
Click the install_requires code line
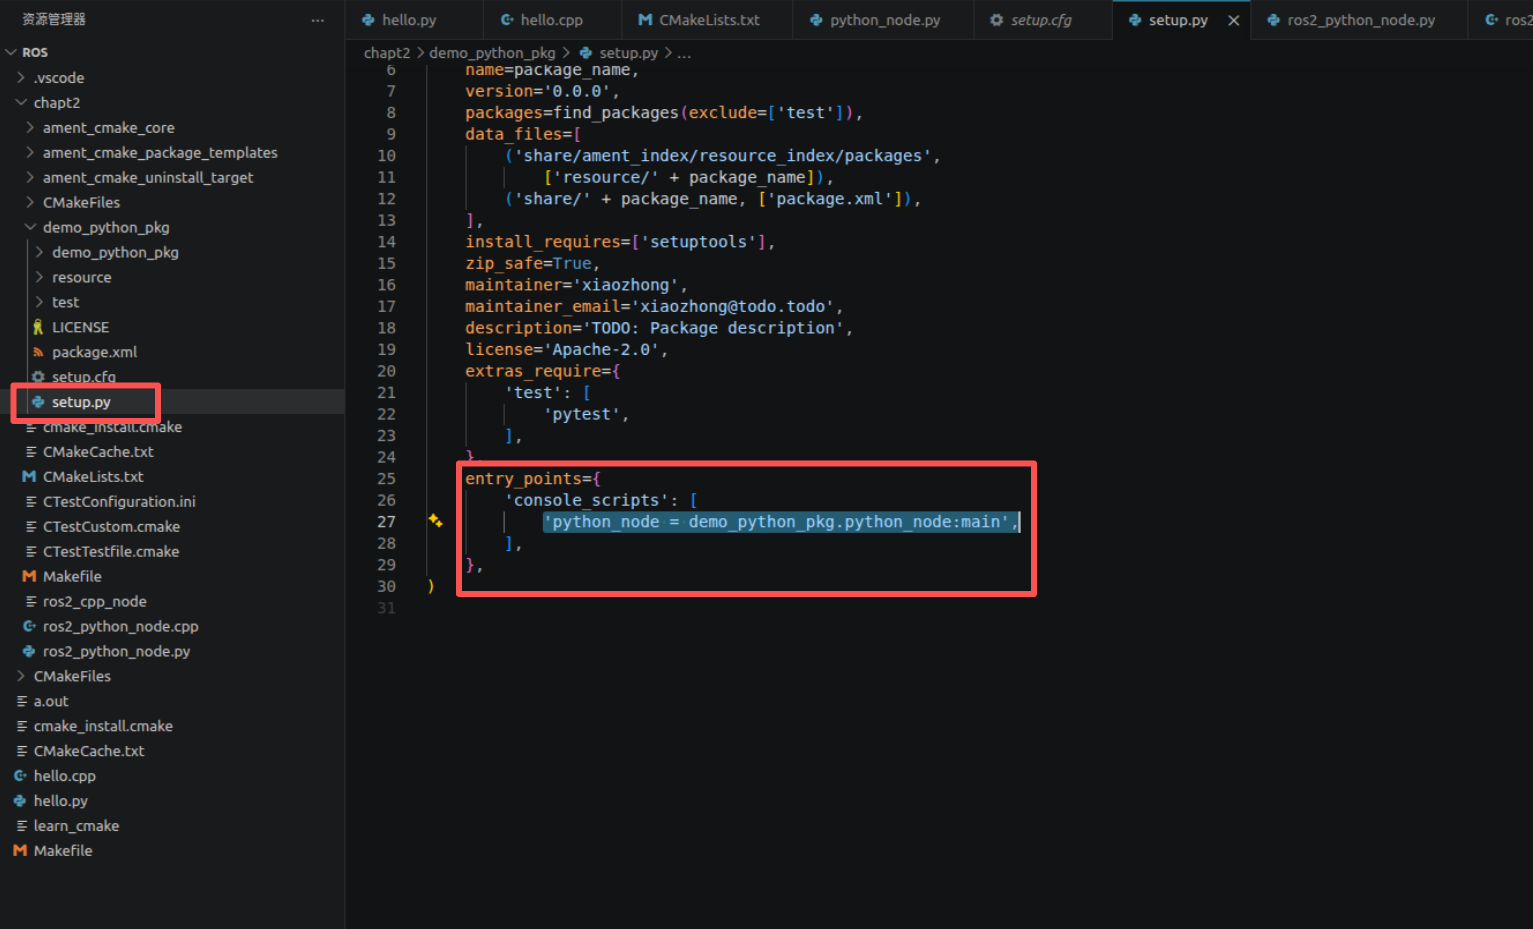[620, 242]
